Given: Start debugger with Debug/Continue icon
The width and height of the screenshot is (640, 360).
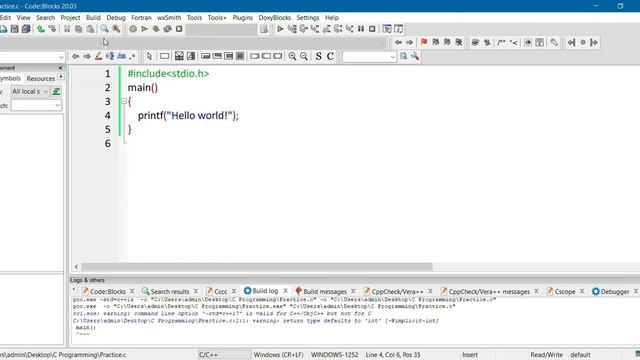Looking at the screenshot, I should pos(280,29).
